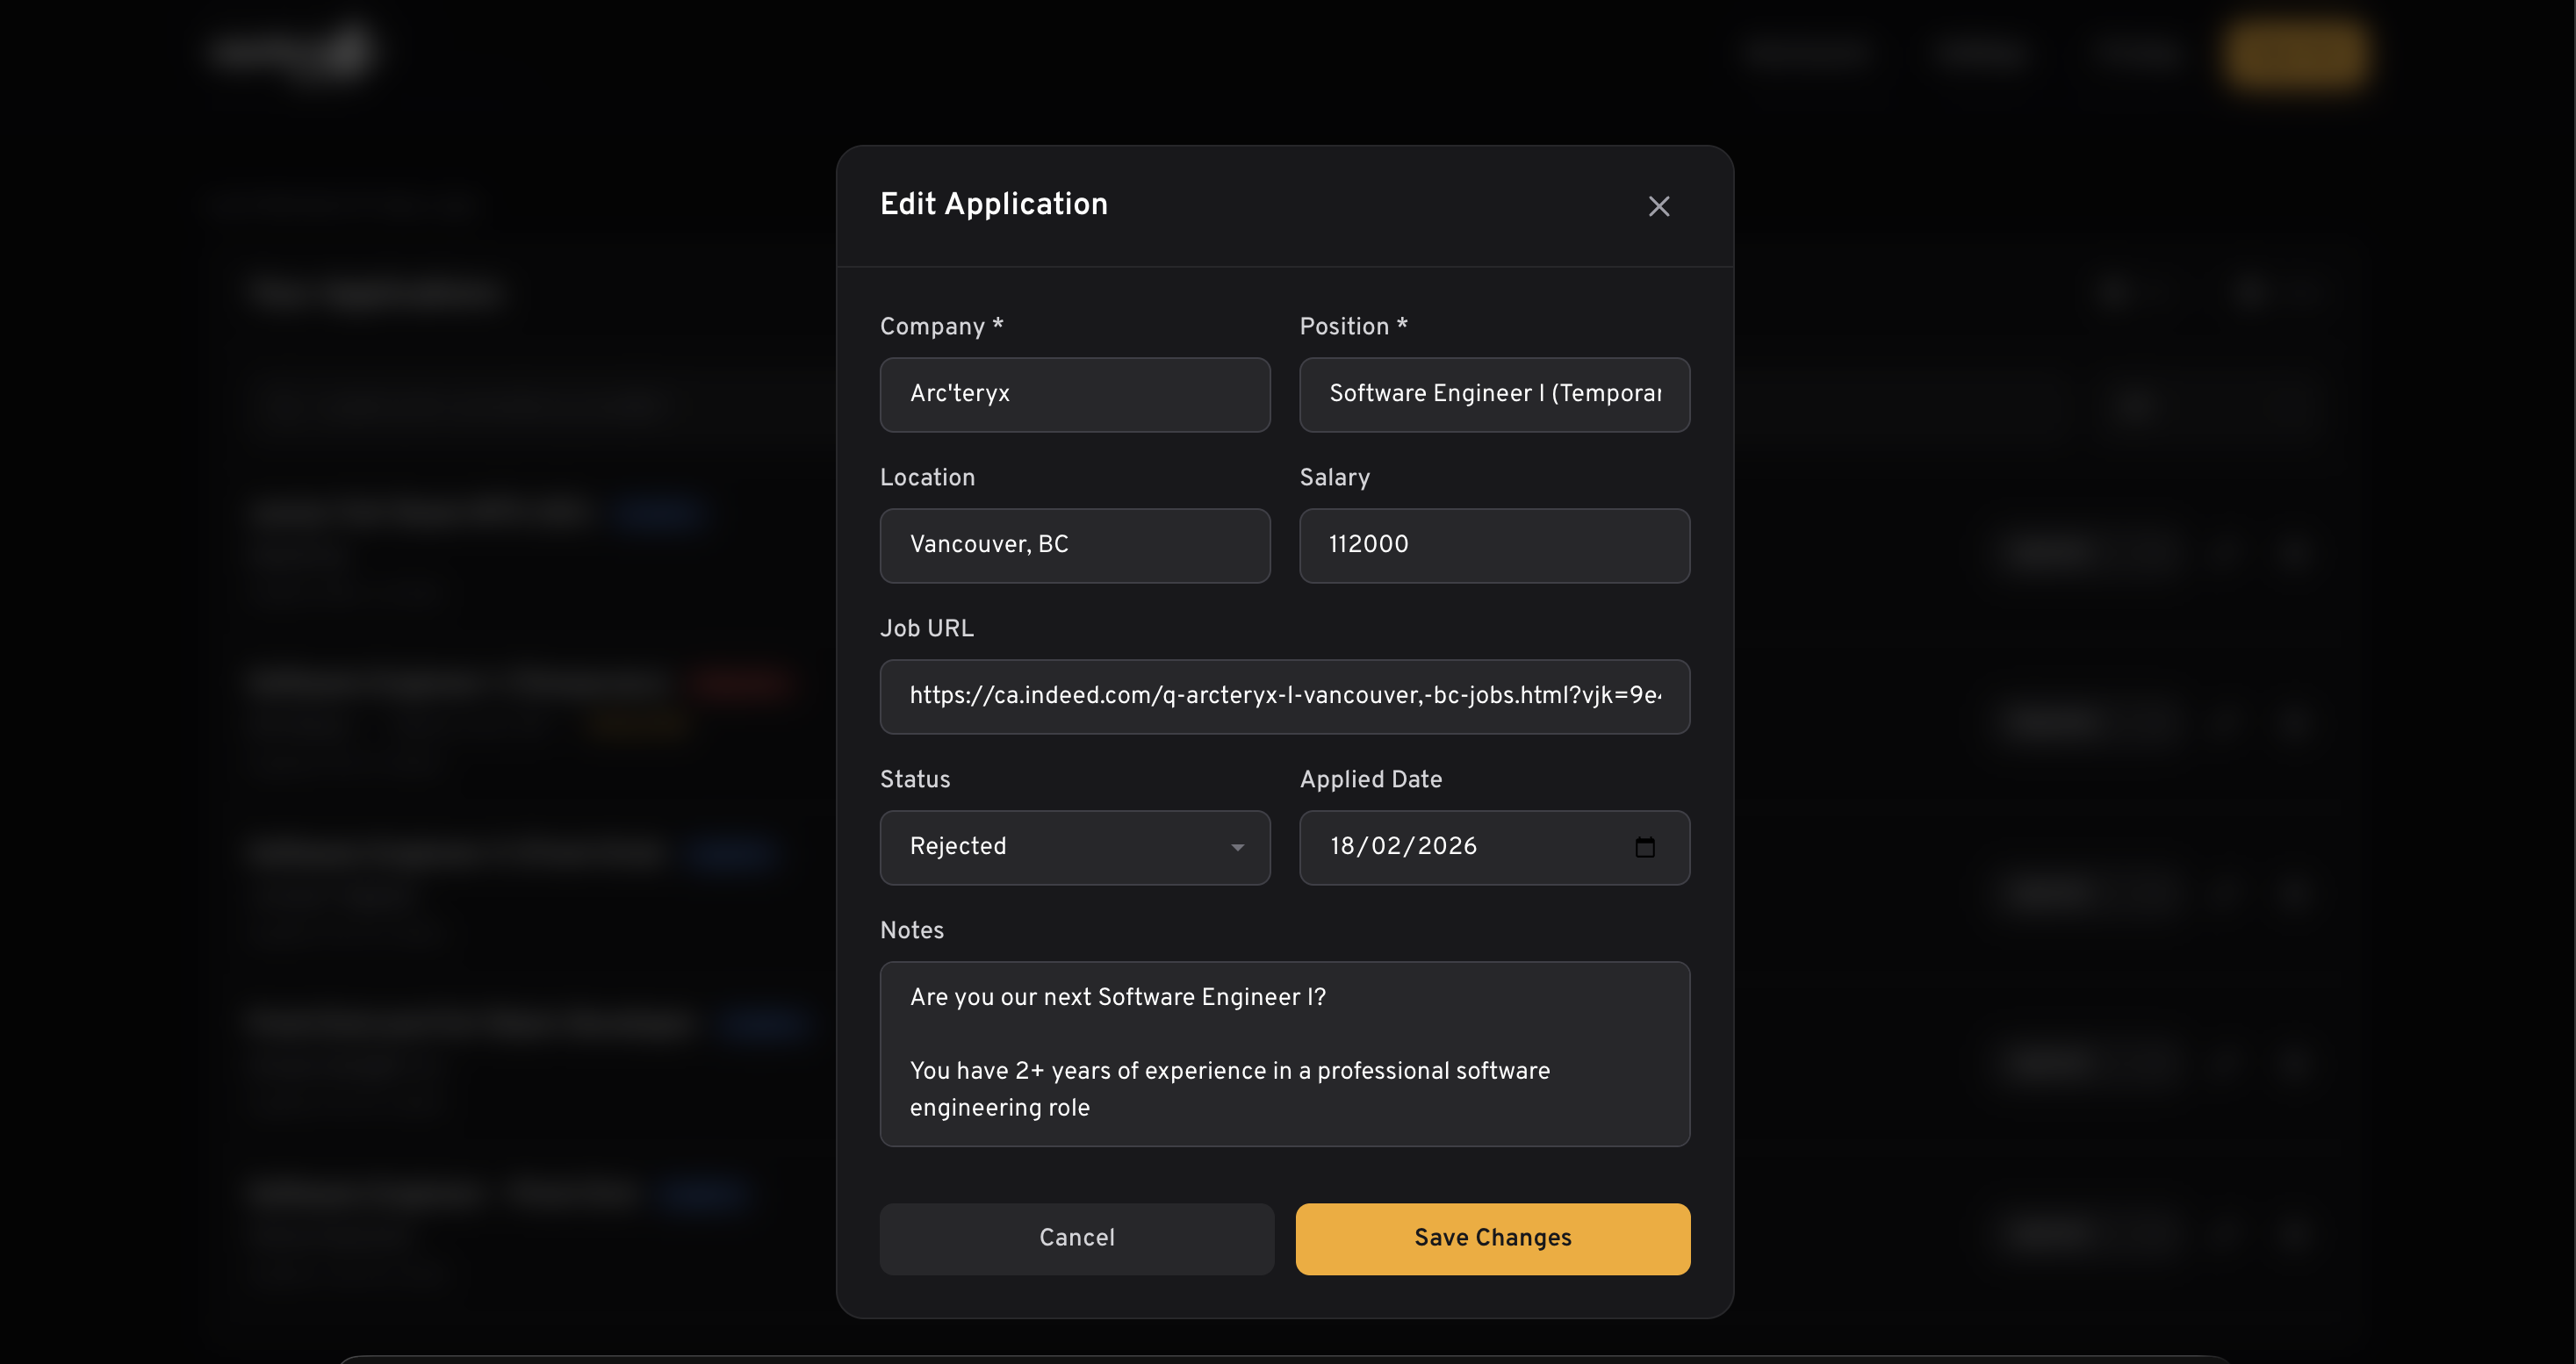Focus the Company field containing Arc'teryx
2576x1364 pixels.
[x=1074, y=394]
